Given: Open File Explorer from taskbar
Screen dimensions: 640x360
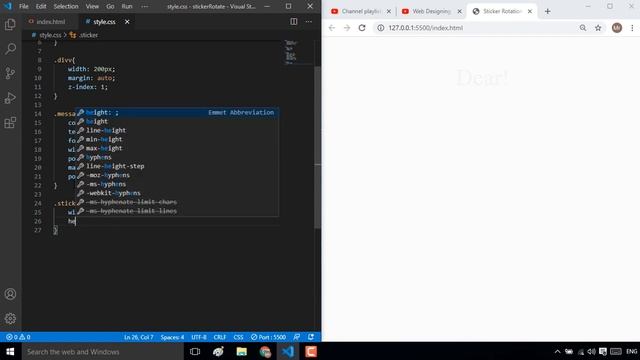Looking at the screenshot, I should point(242,351).
